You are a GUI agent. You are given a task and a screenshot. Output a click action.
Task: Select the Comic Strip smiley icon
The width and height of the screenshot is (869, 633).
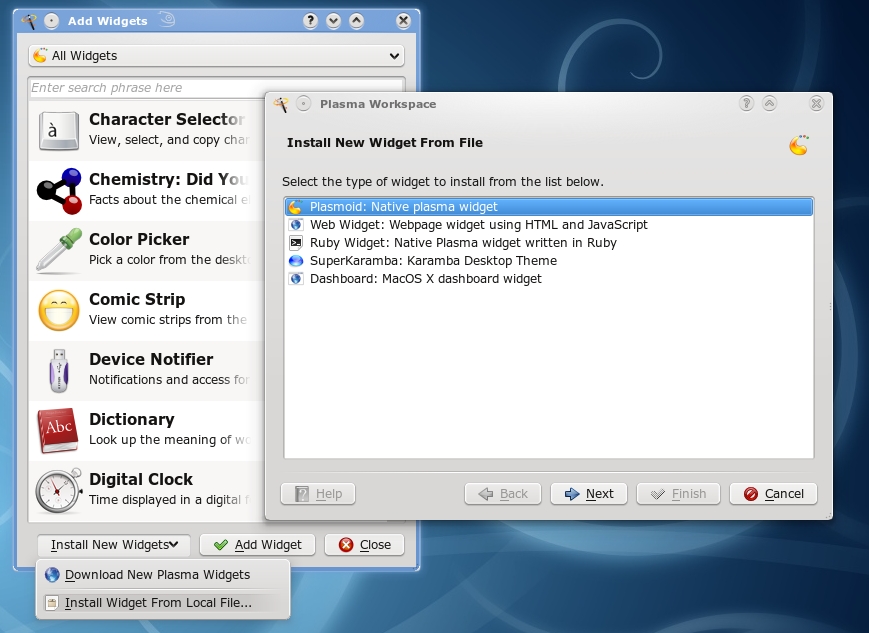(x=58, y=310)
